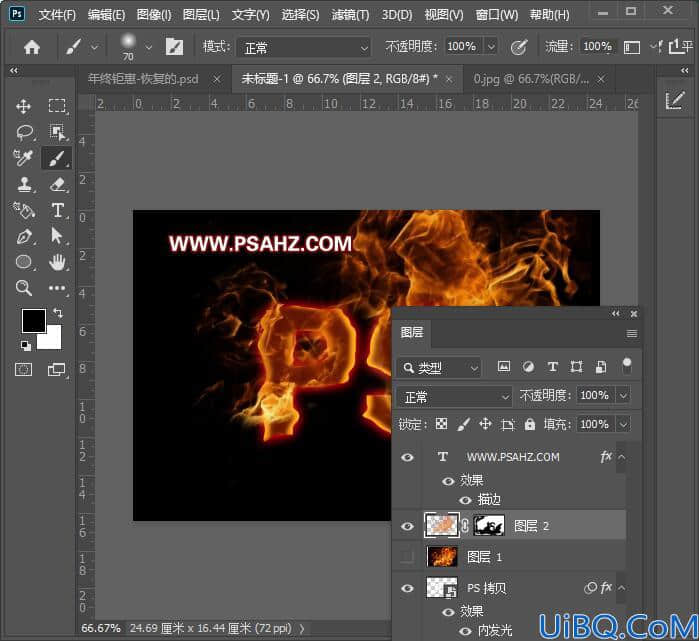Select the Rectangular Marquee tool
Image resolution: width=699 pixels, height=641 pixels.
(x=57, y=106)
